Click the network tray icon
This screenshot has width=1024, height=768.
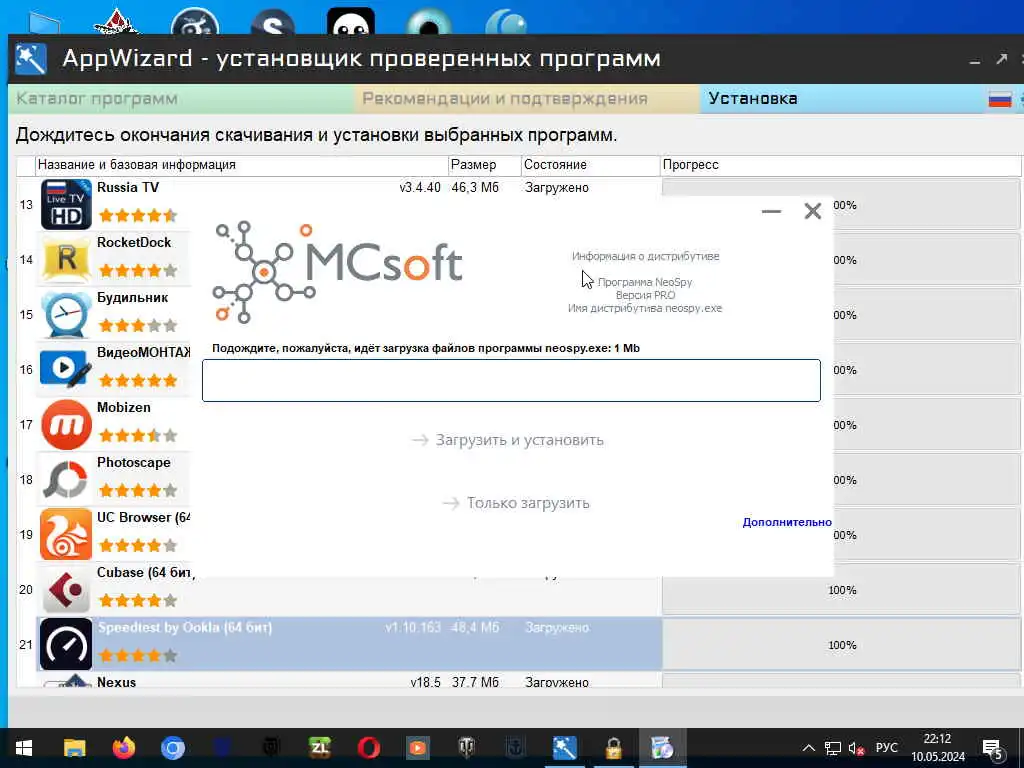point(833,748)
